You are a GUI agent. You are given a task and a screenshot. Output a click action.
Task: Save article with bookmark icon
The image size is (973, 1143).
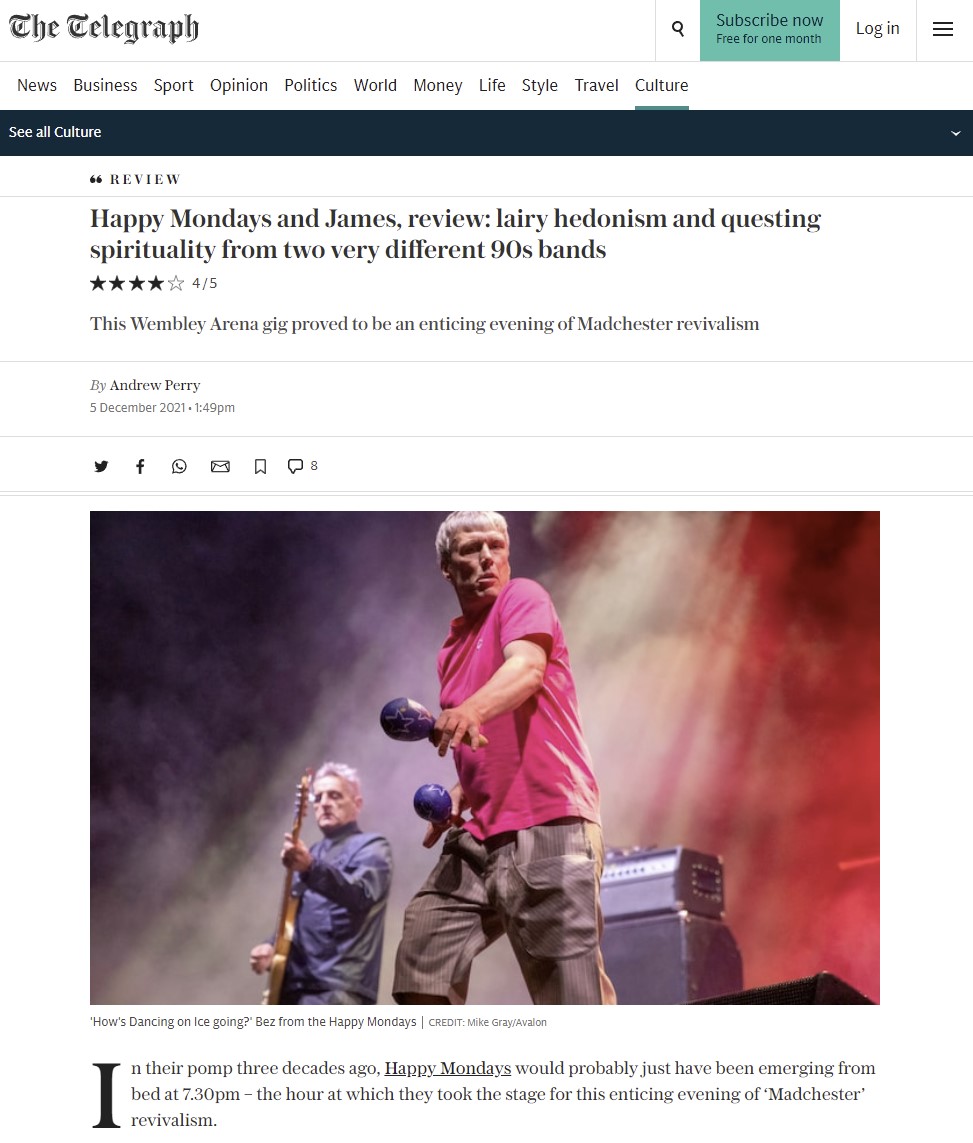tap(260, 467)
